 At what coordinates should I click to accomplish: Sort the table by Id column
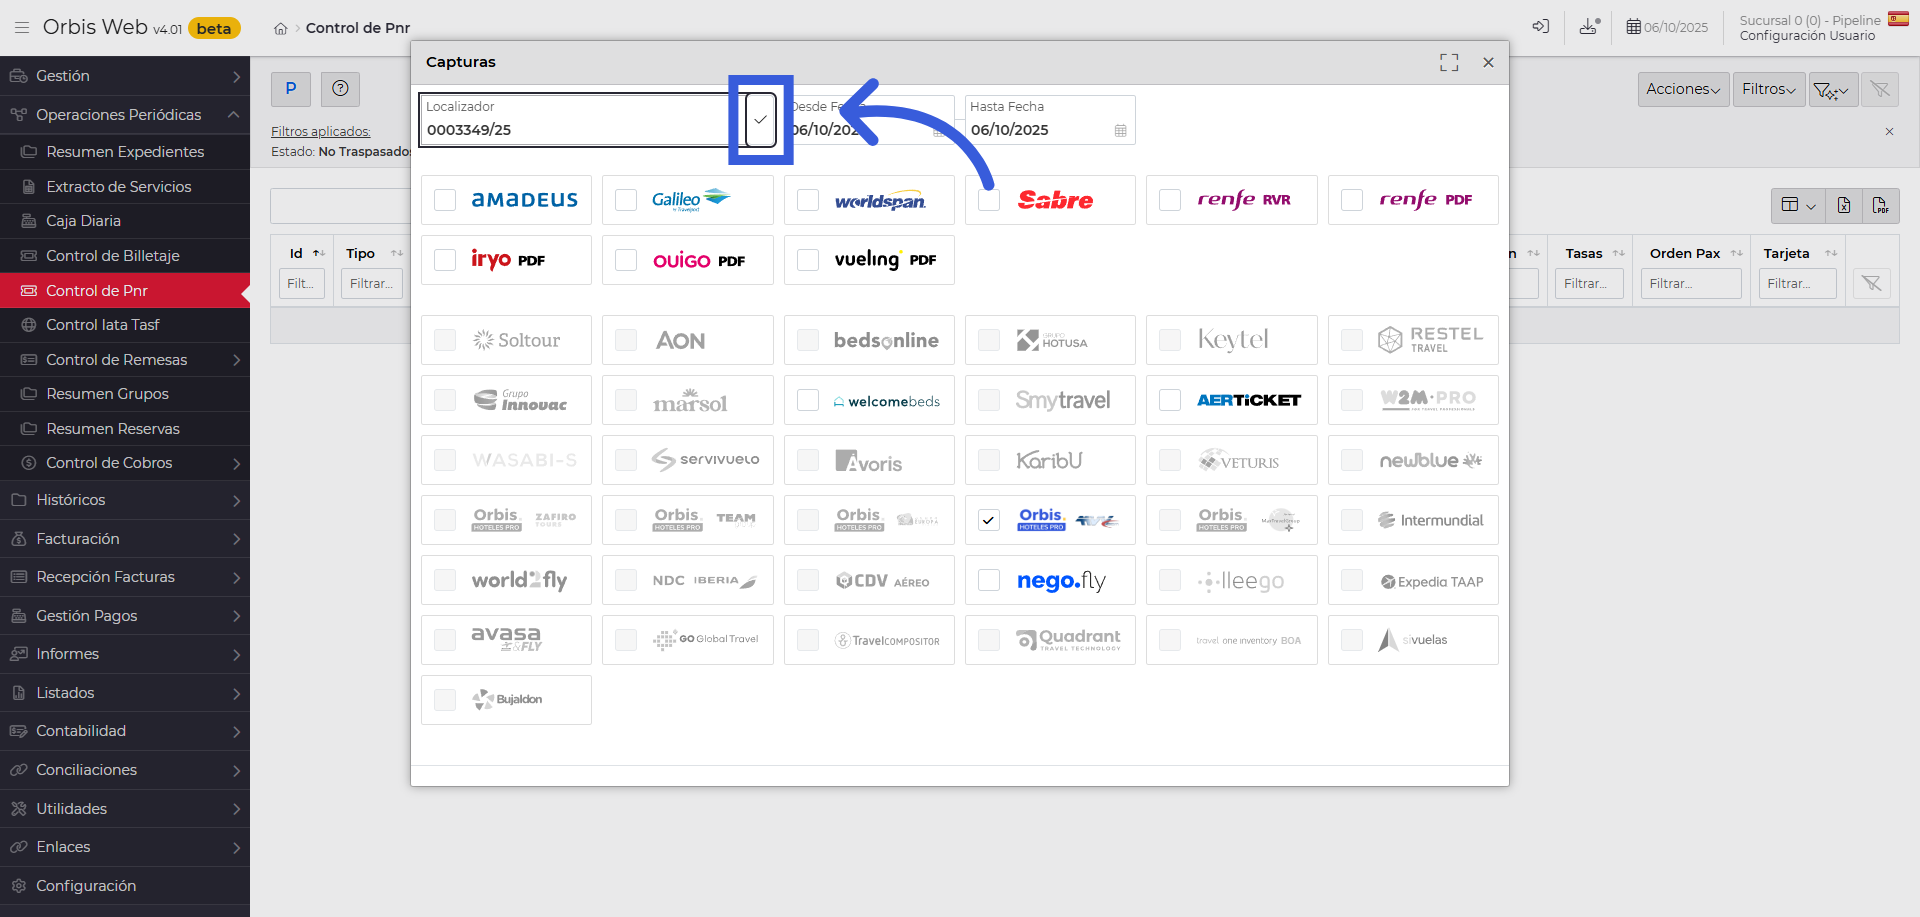(x=319, y=254)
